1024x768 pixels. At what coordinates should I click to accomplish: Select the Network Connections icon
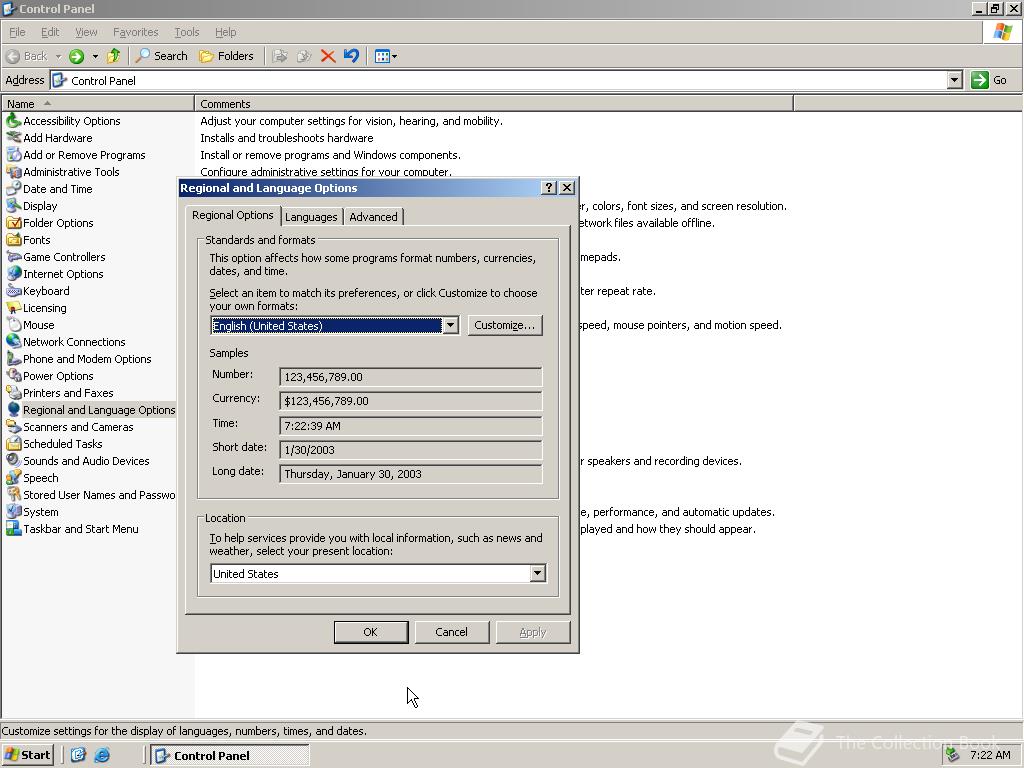point(13,342)
